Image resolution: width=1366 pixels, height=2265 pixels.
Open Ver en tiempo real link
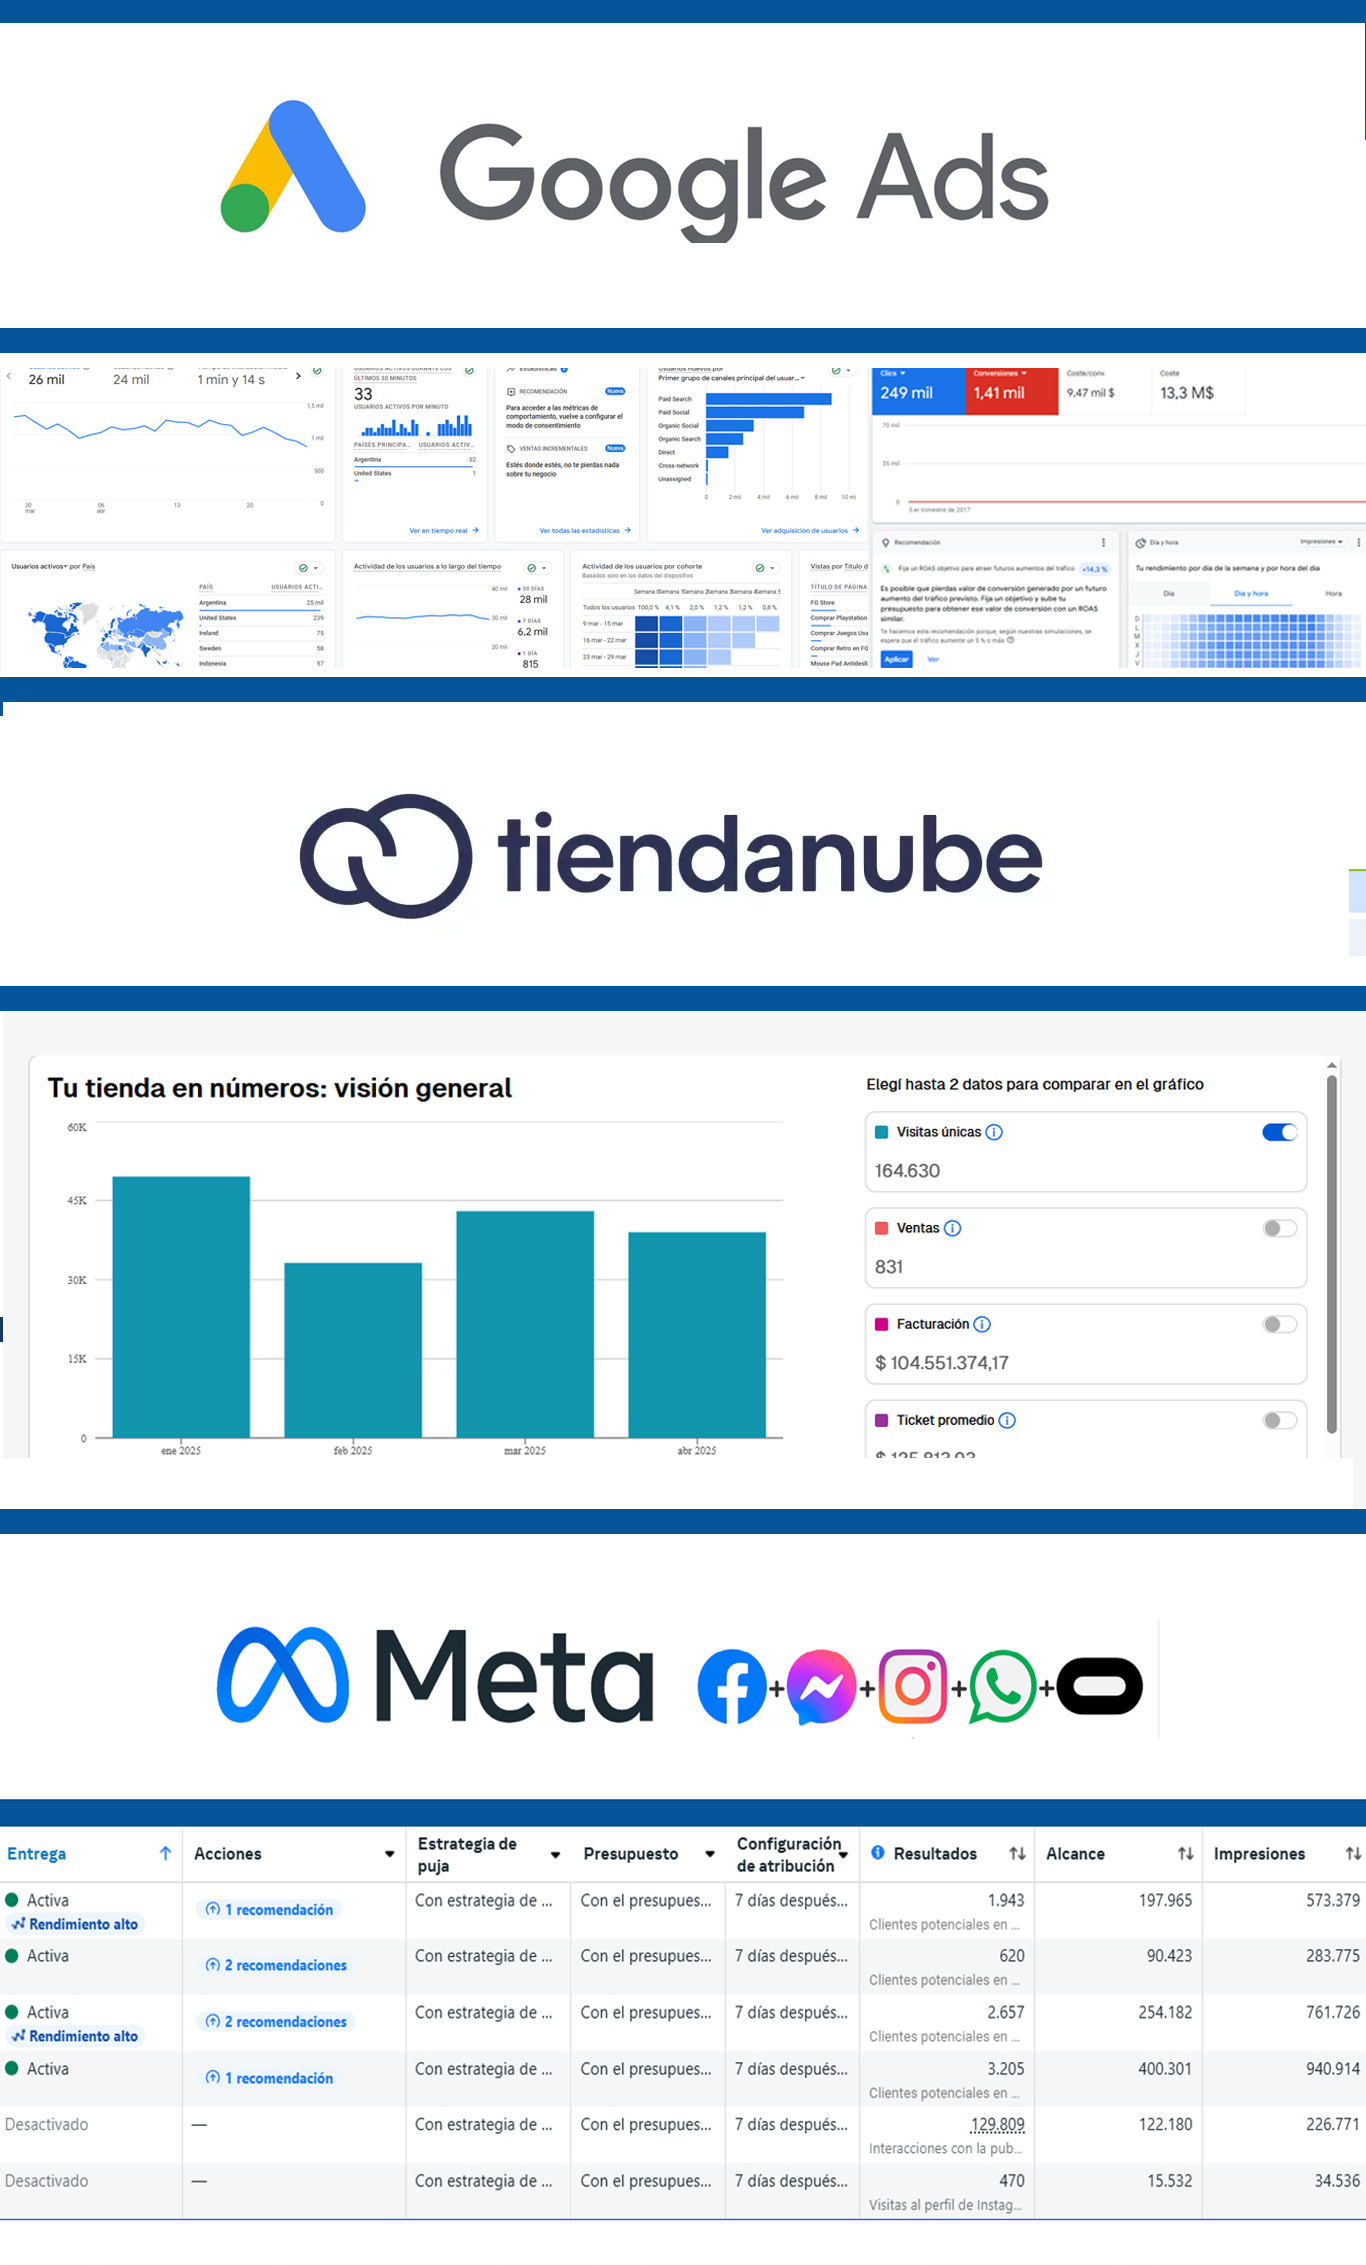(x=444, y=531)
